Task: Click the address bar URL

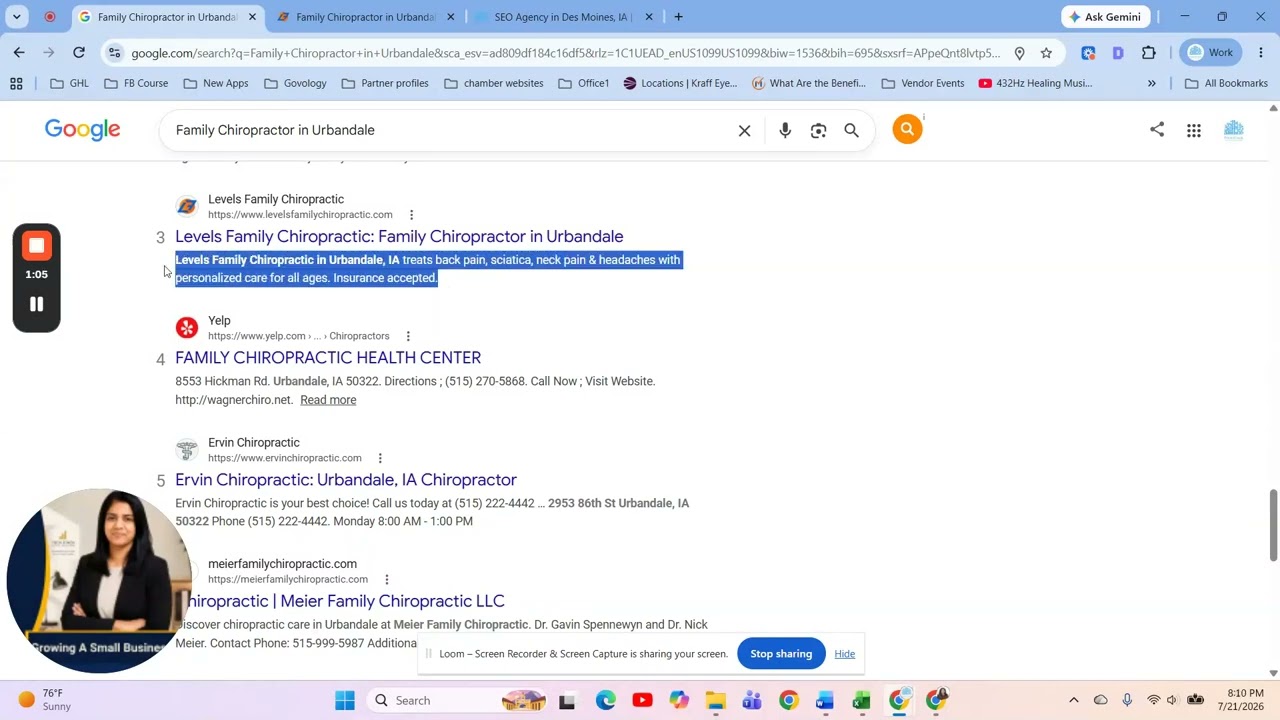Action: point(565,53)
